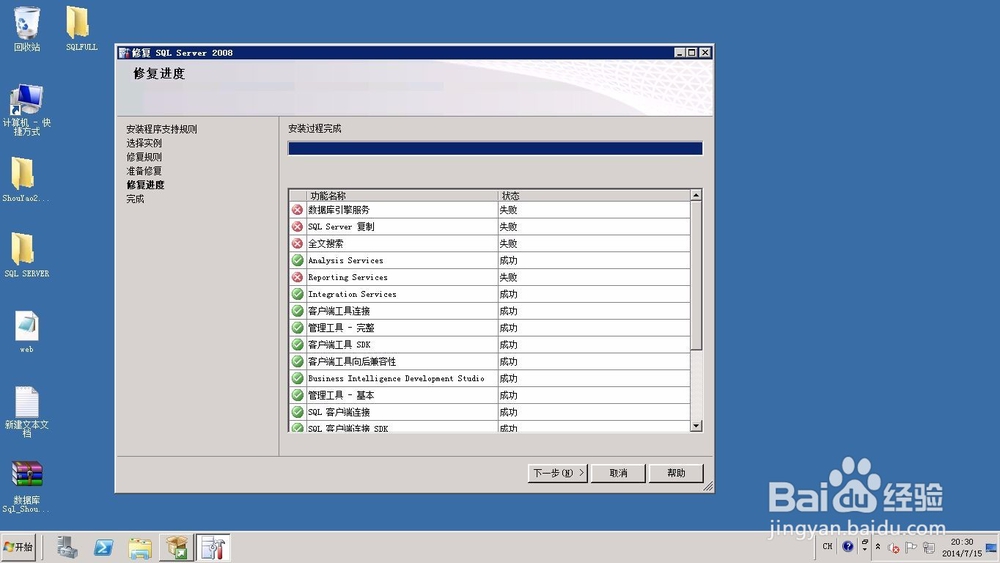The image size is (1000, 563).
Task: Click the feature list scroll down arrow
Action: (x=696, y=425)
